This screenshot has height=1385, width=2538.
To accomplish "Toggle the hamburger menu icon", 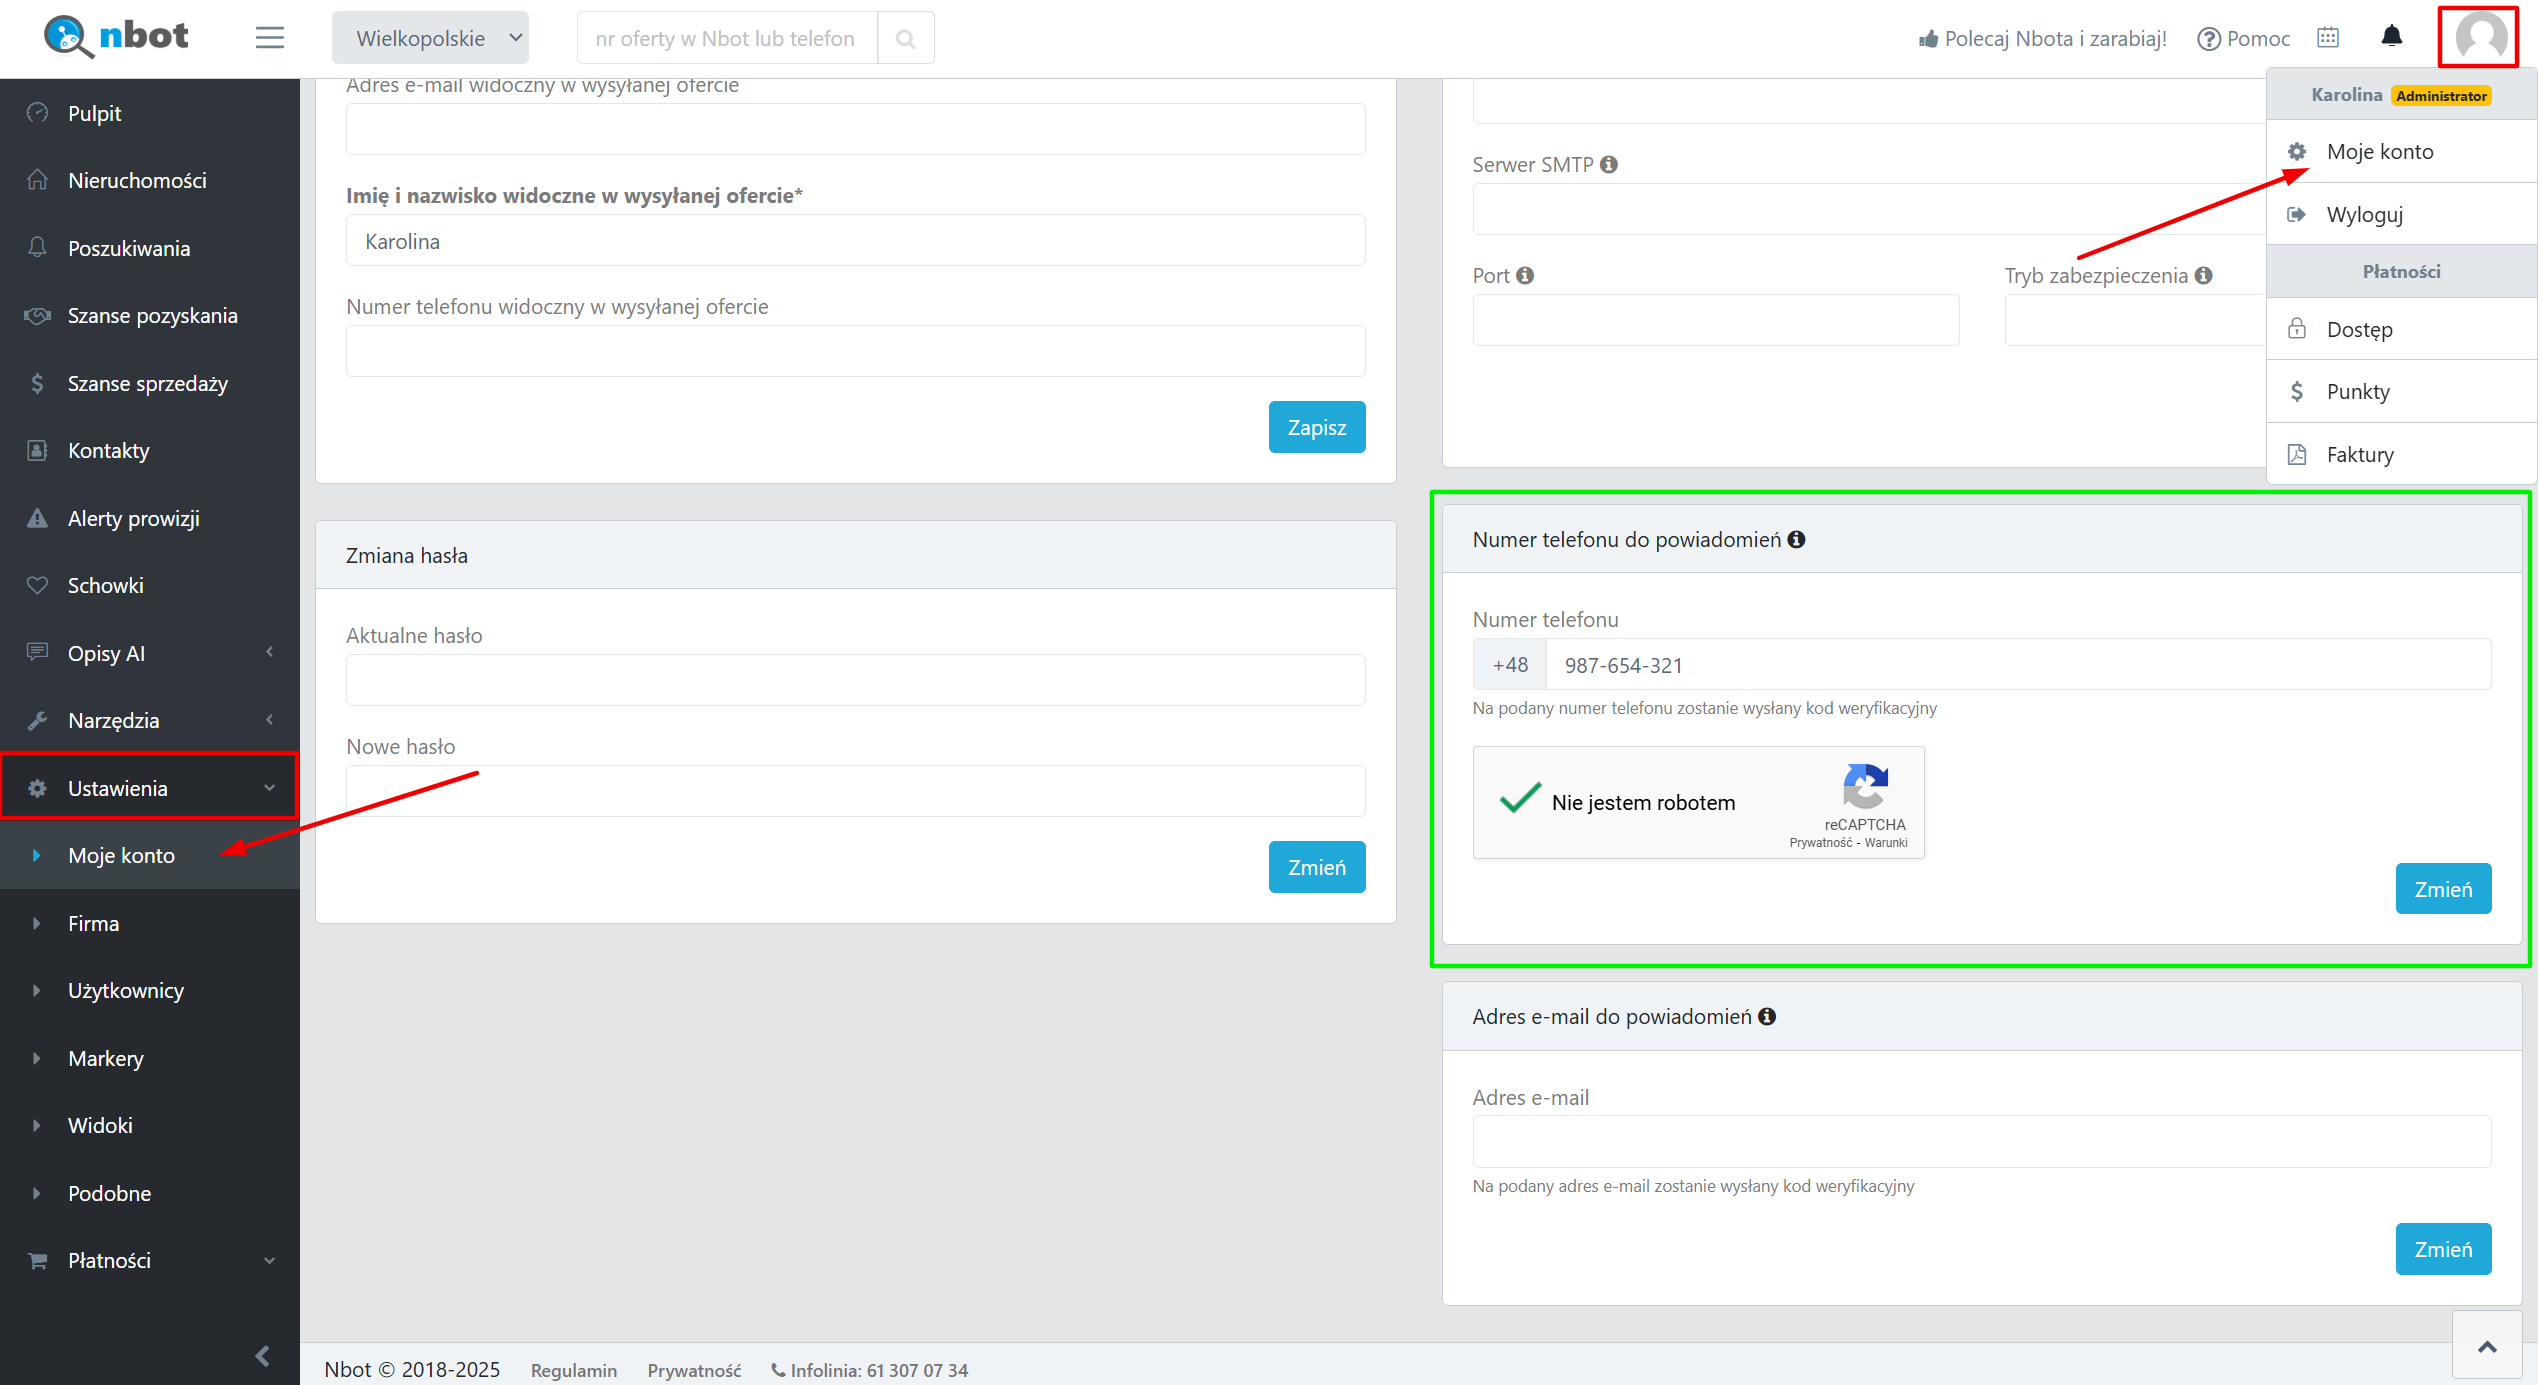I will [x=269, y=38].
